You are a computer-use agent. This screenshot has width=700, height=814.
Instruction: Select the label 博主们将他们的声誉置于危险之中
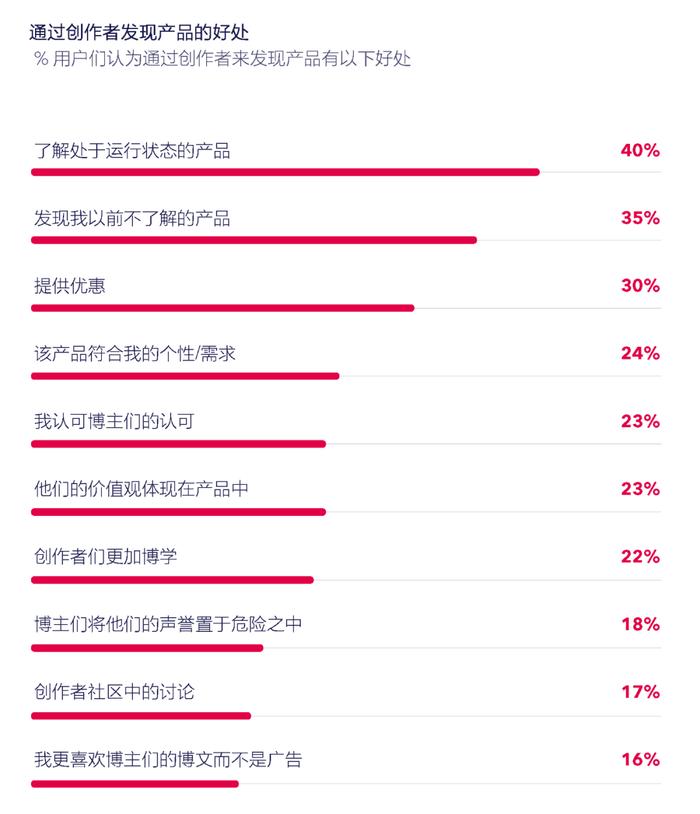pos(168,624)
